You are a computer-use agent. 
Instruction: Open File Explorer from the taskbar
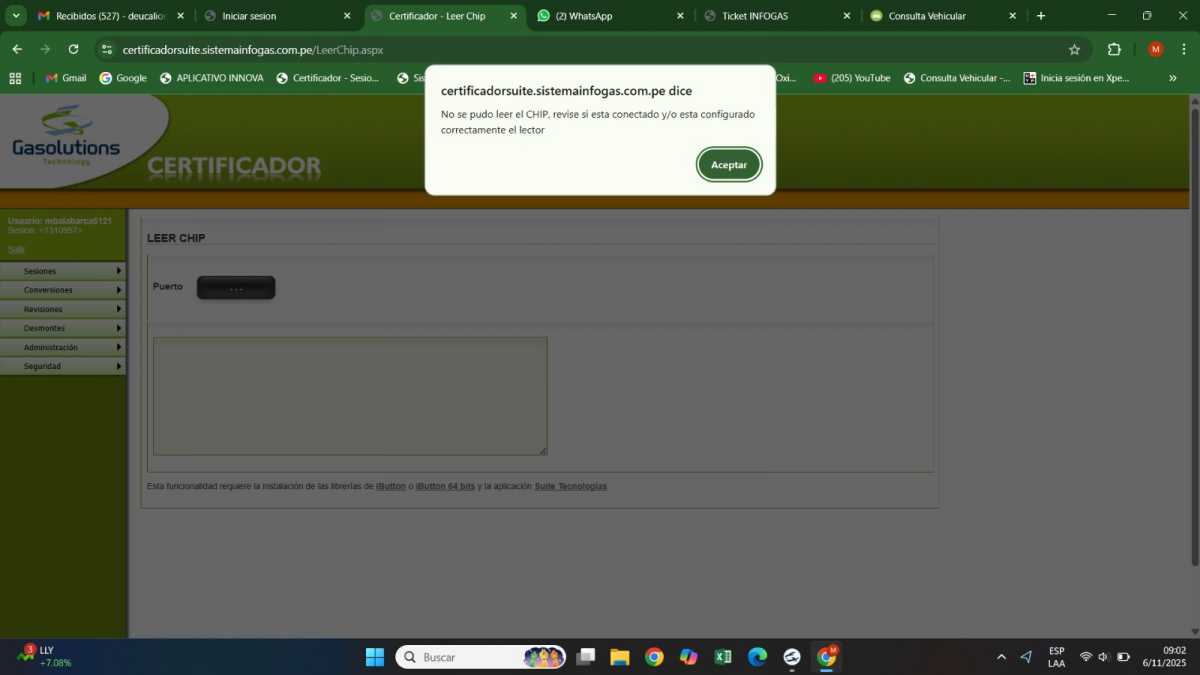click(620, 657)
